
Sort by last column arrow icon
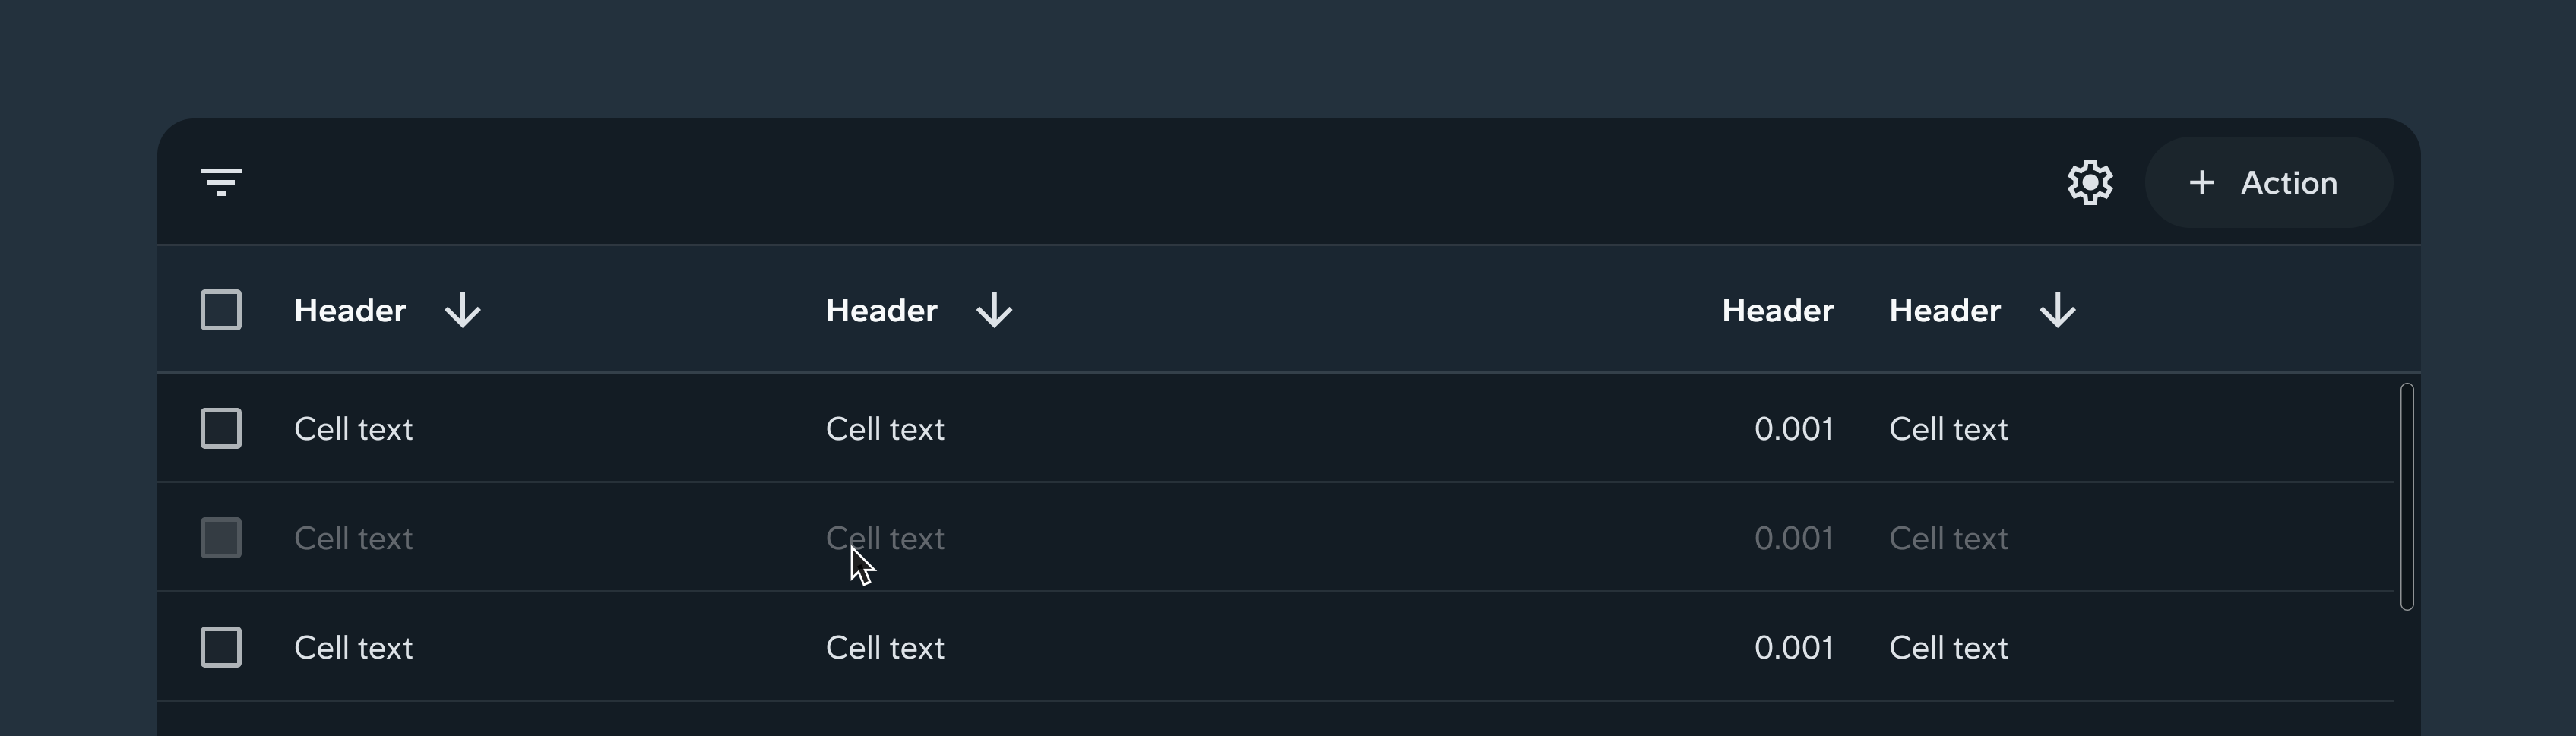pos(2057,310)
